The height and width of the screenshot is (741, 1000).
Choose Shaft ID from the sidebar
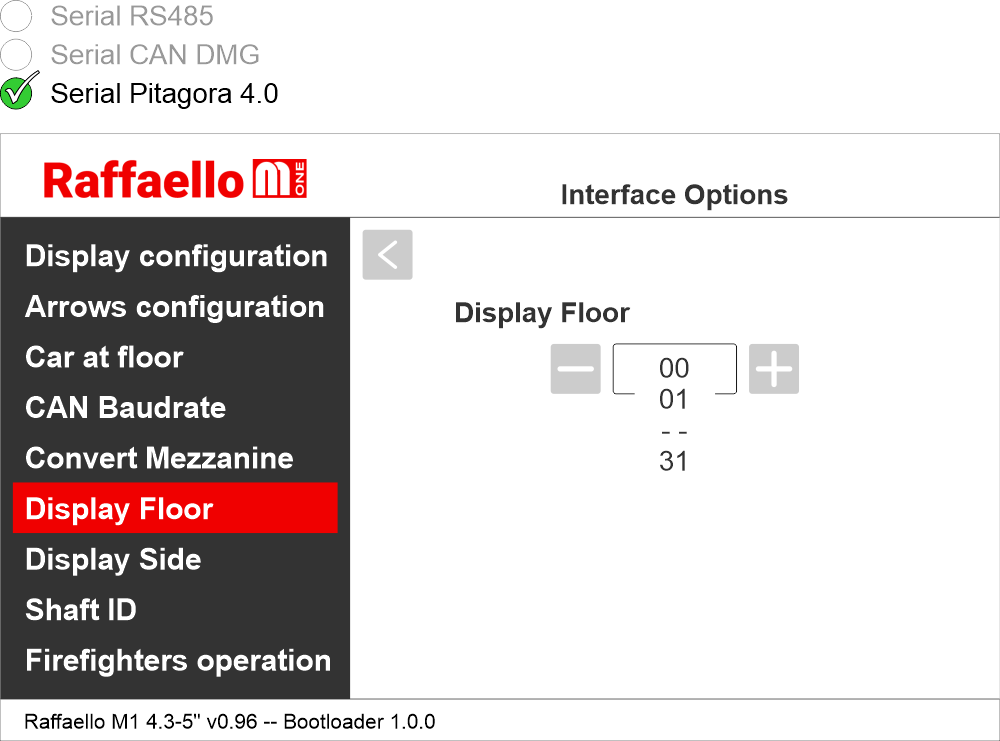coord(81,610)
